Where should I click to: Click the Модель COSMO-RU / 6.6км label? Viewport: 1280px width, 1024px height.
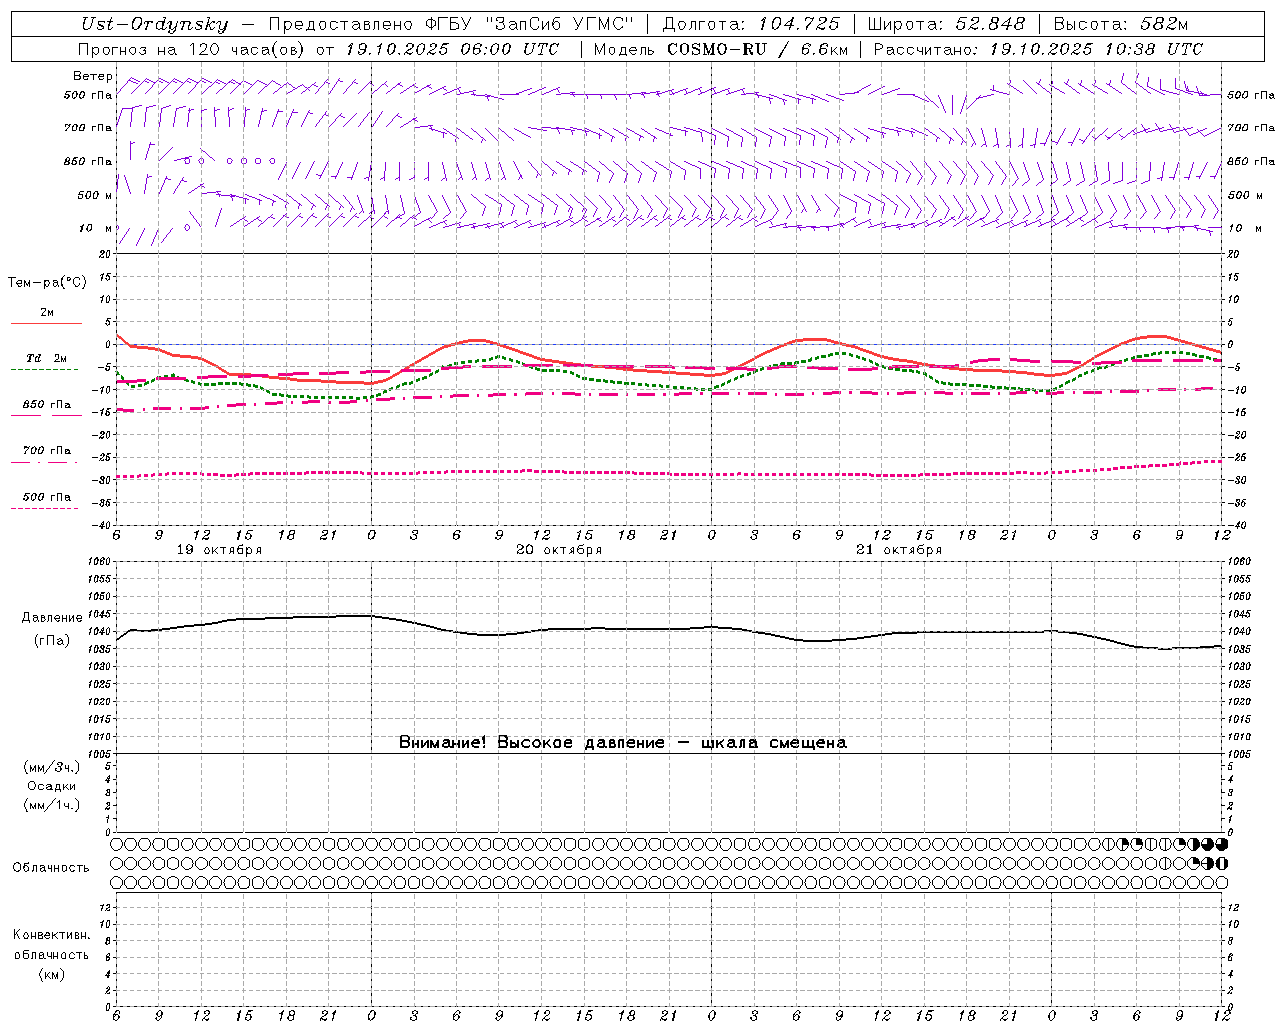tap(721, 49)
